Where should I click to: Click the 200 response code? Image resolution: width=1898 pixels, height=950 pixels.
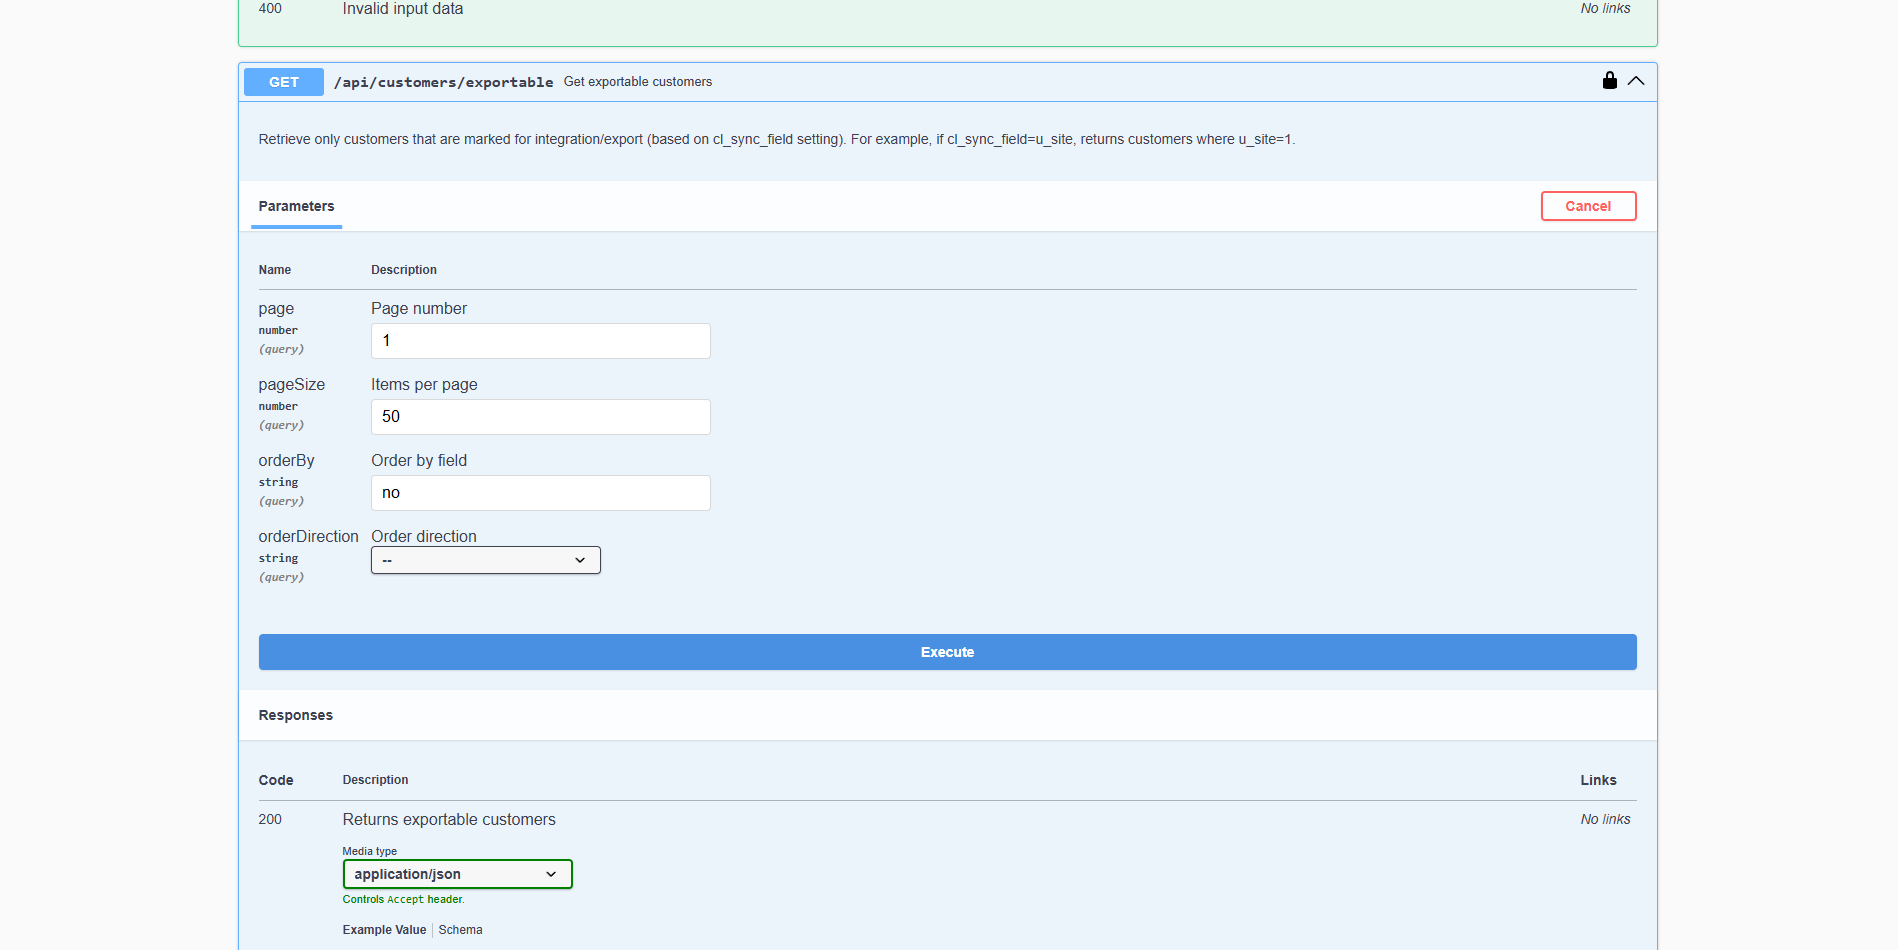[270, 819]
